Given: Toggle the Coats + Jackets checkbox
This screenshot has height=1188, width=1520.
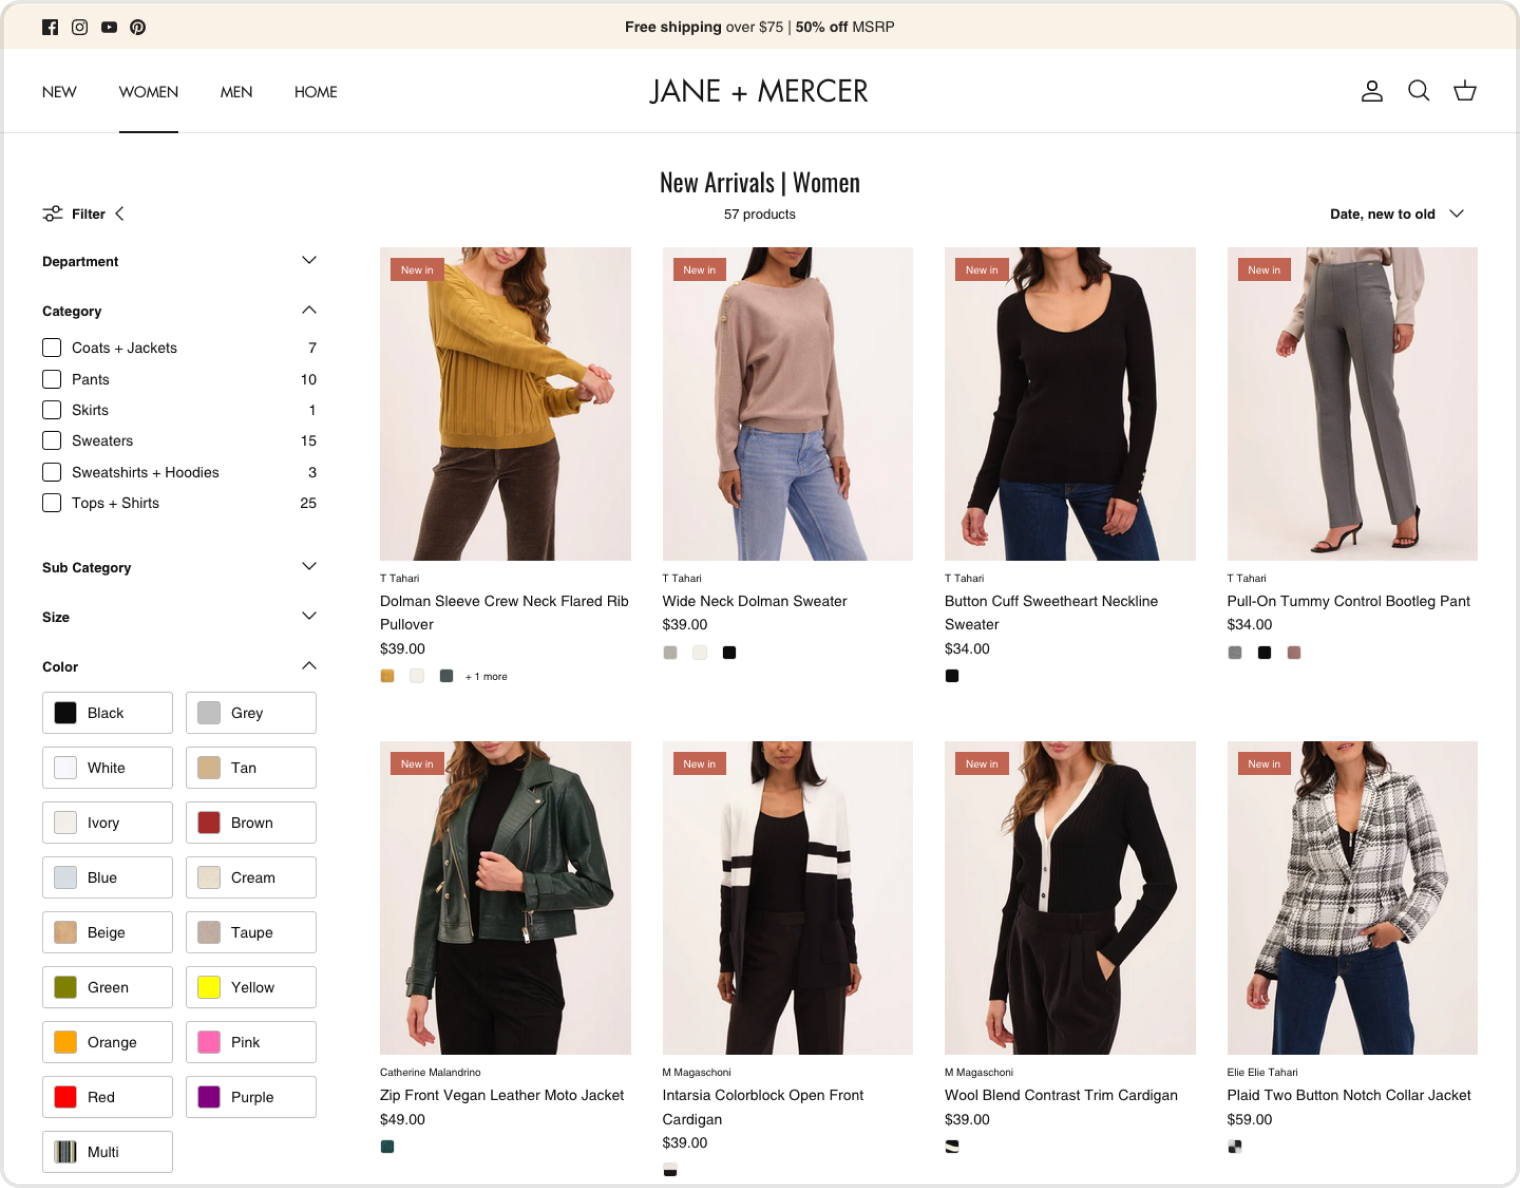Looking at the screenshot, I should (x=52, y=348).
